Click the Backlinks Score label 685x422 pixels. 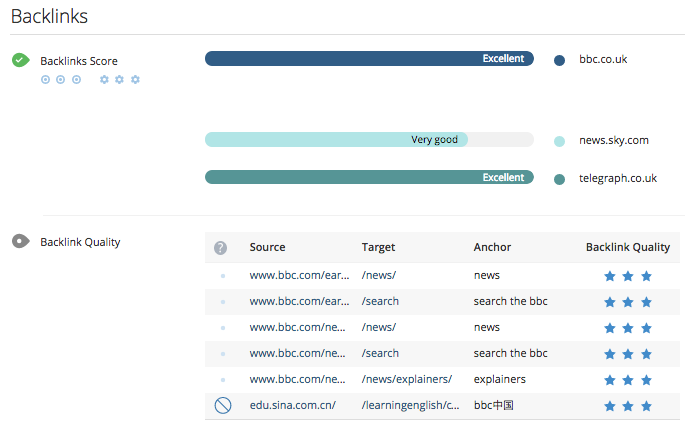(79, 61)
